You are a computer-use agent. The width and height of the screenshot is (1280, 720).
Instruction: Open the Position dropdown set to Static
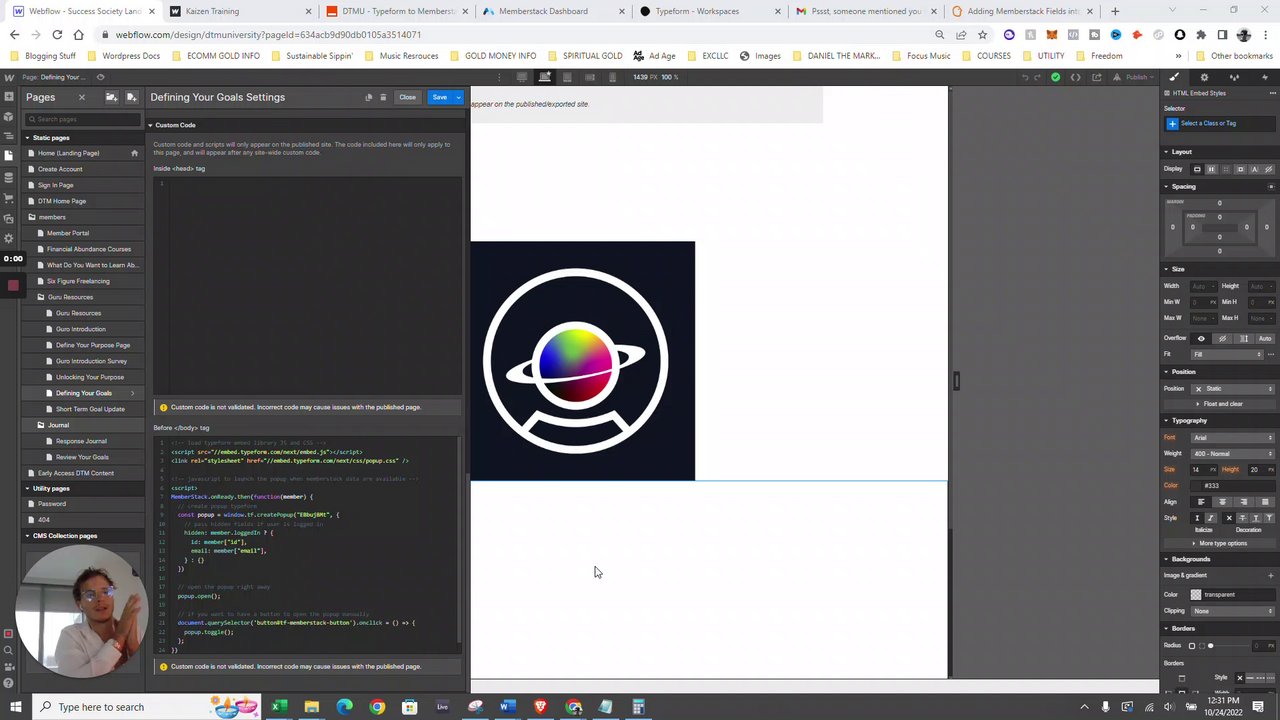pyautogui.click(x=1233, y=388)
